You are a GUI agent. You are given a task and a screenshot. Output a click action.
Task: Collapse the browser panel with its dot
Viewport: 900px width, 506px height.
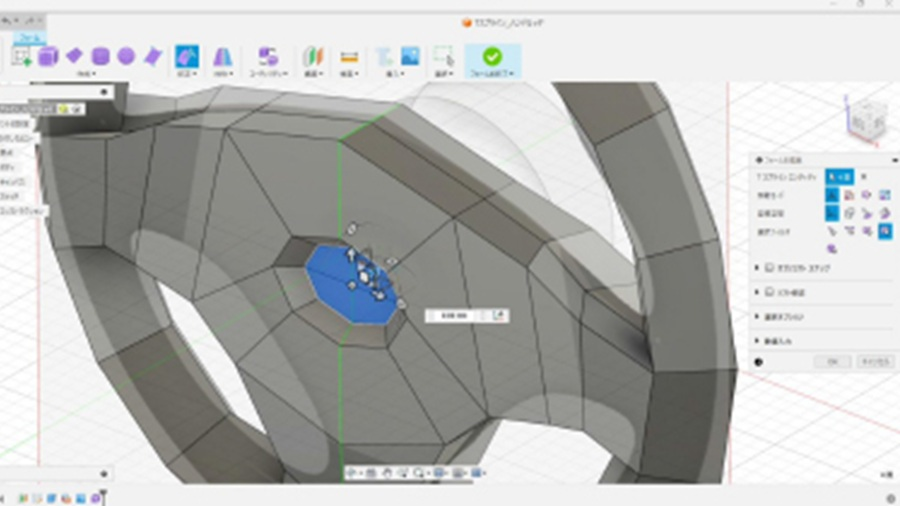pos(104,92)
